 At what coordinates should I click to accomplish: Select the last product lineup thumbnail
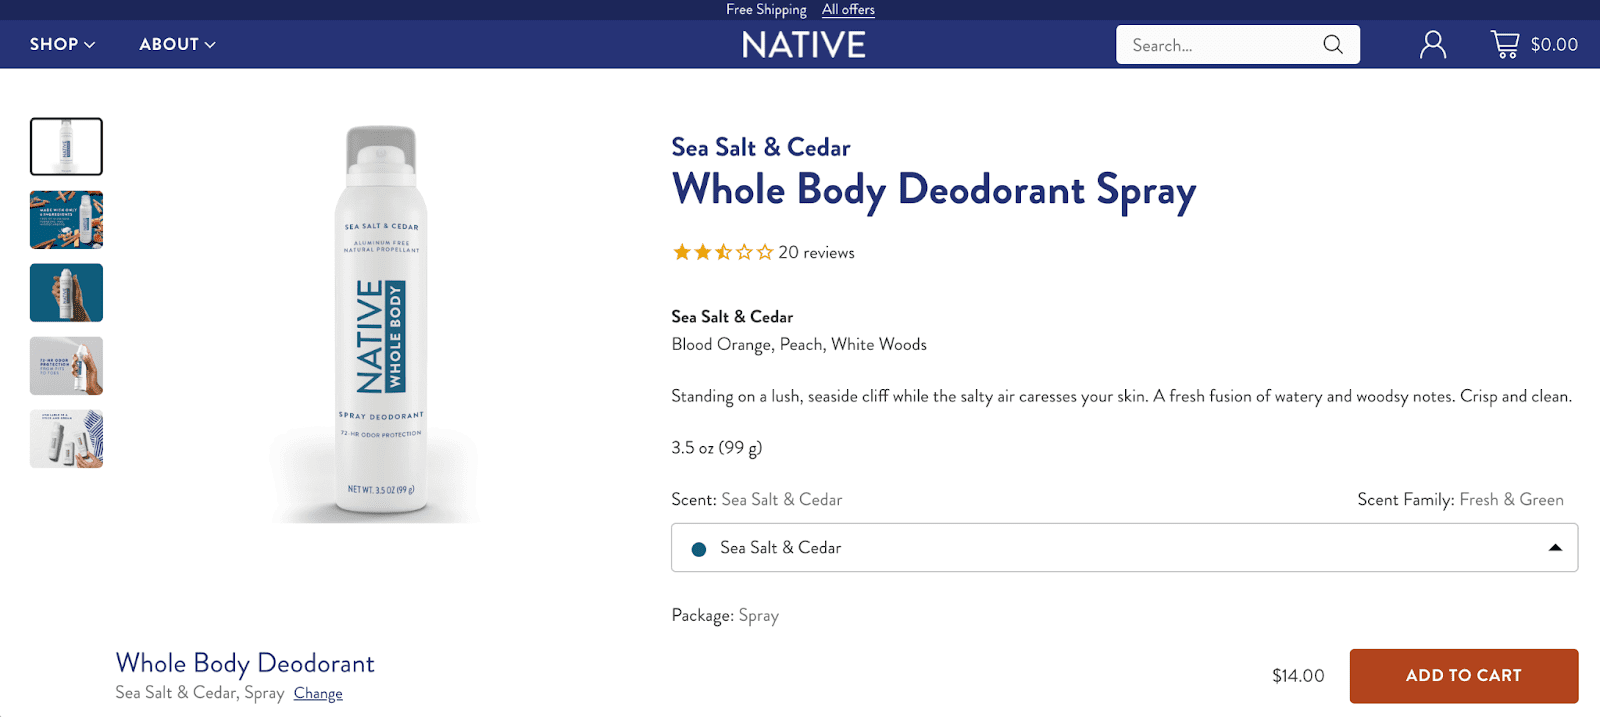click(66, 439)
